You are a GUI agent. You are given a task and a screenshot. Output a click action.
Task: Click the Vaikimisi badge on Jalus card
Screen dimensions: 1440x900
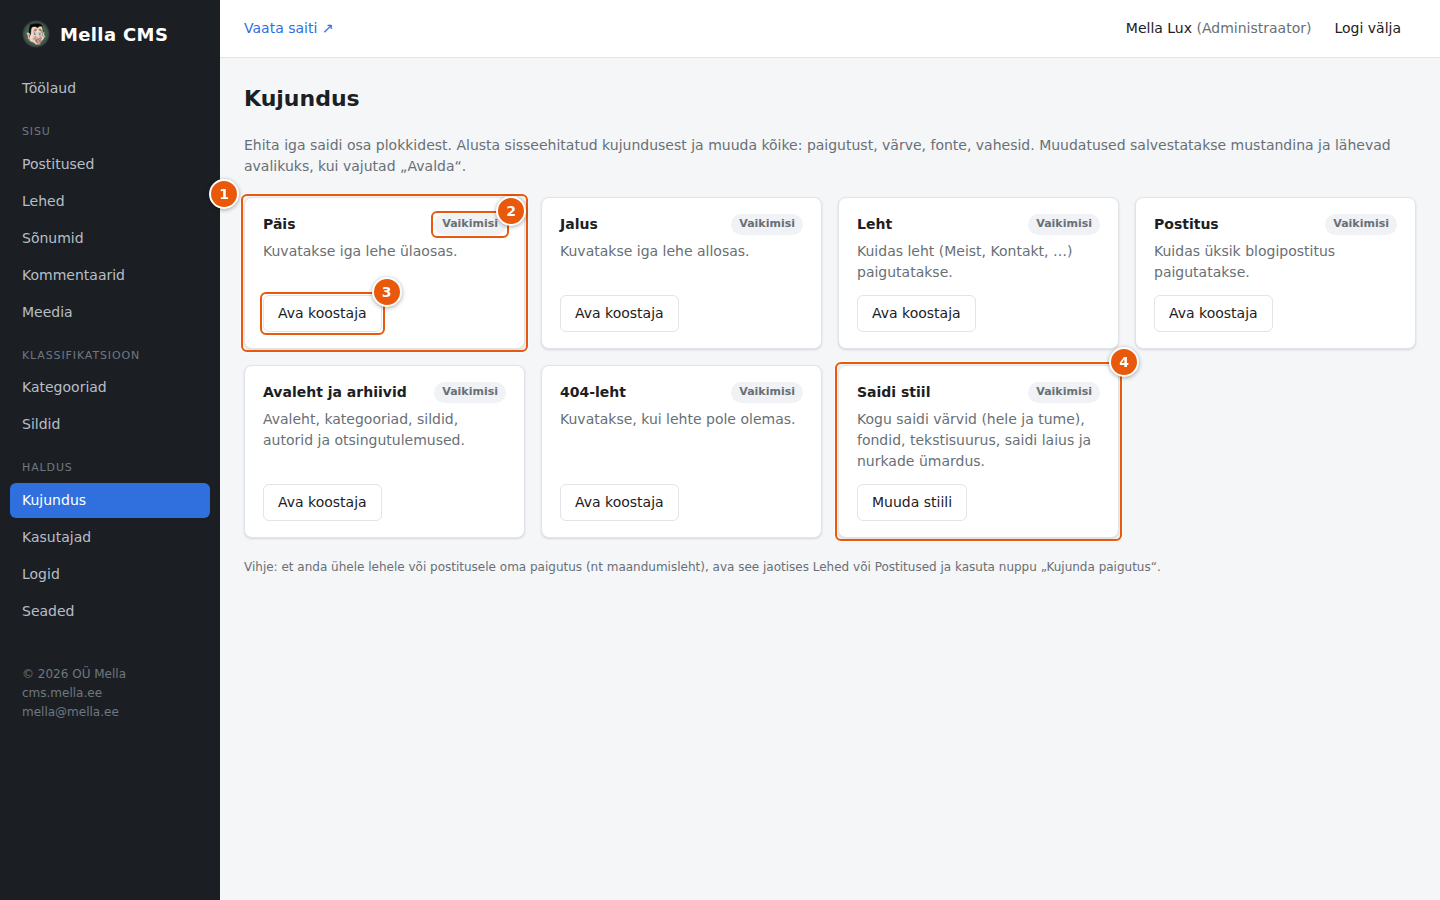point(767,224)
